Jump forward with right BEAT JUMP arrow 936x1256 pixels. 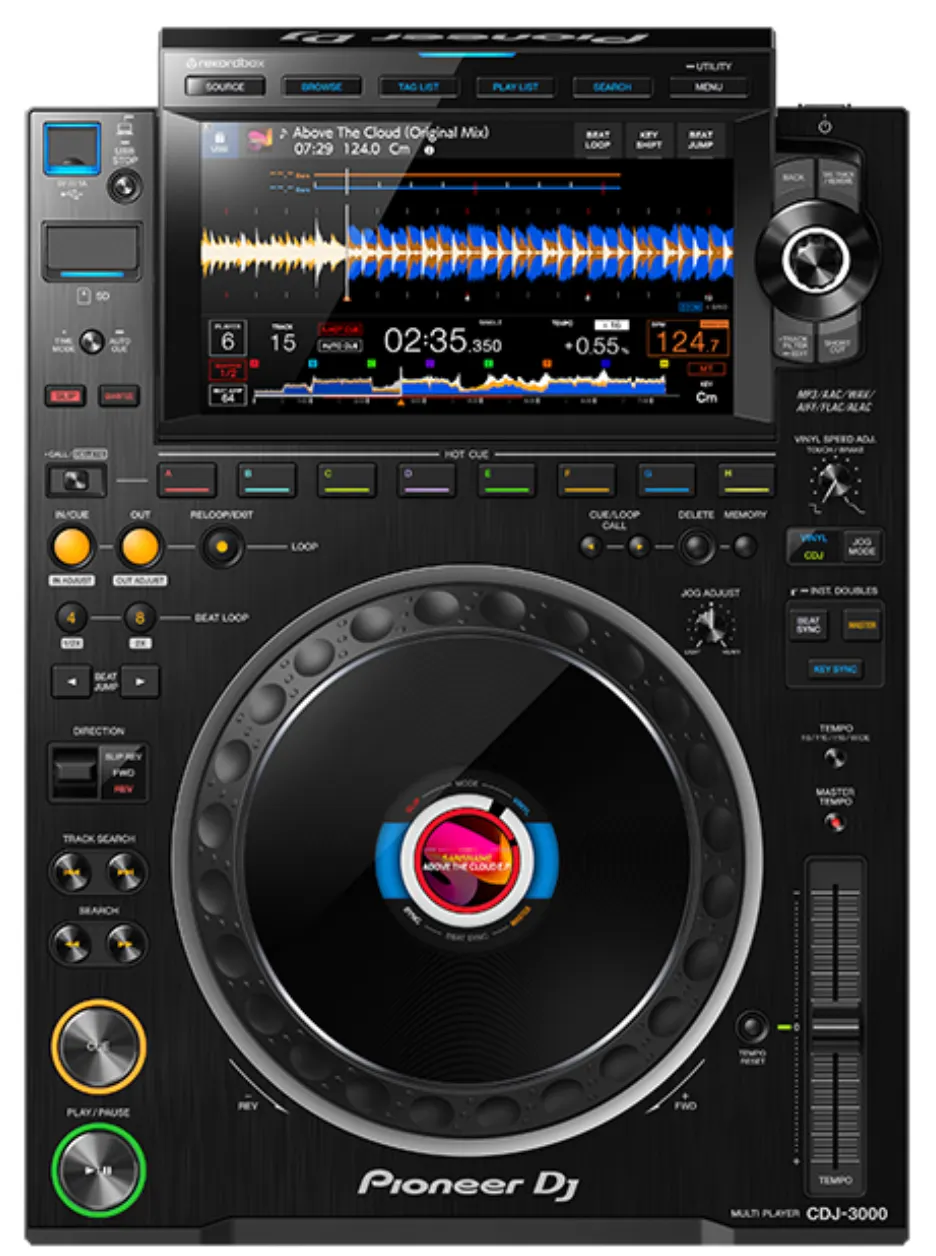coord(141,683)
